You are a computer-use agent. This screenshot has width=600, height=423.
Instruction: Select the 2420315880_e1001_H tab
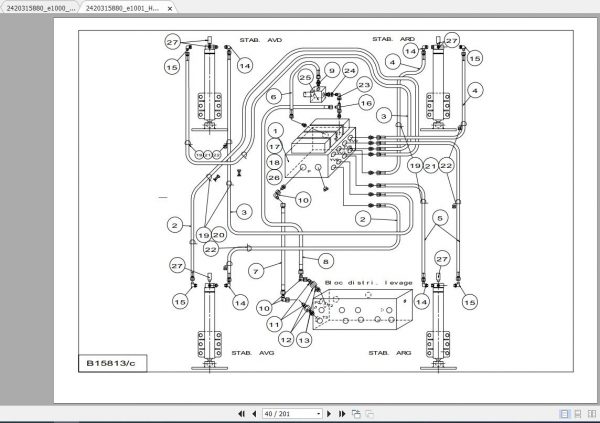click(122, 8)
